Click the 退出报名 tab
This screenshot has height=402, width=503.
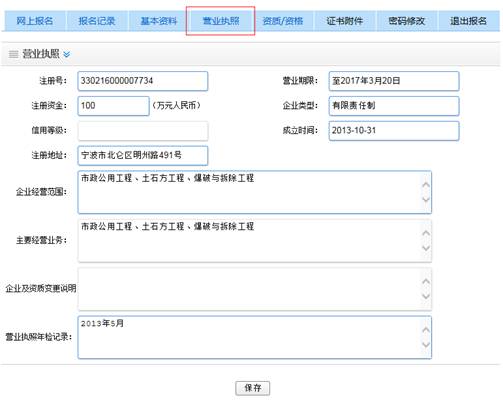point(469,21)
